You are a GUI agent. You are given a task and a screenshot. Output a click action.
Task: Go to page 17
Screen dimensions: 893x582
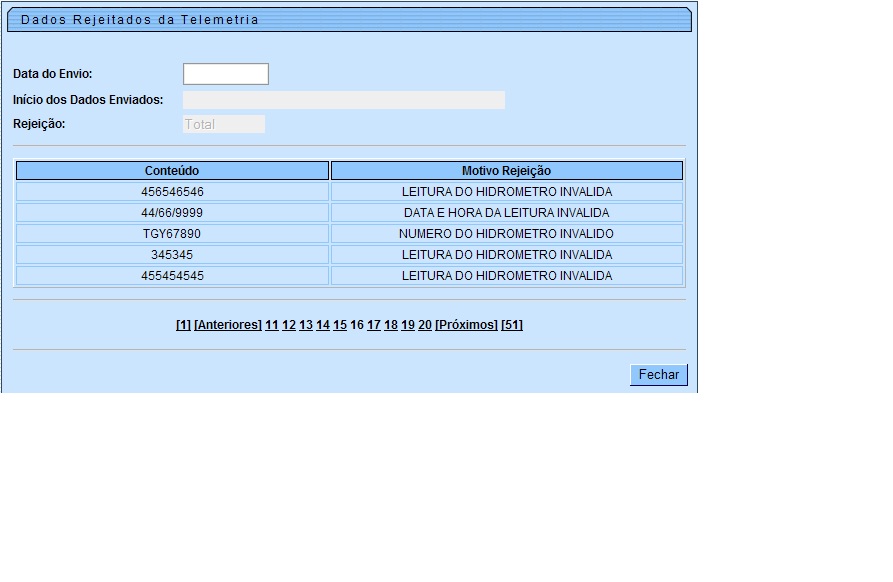coord(374,325)
